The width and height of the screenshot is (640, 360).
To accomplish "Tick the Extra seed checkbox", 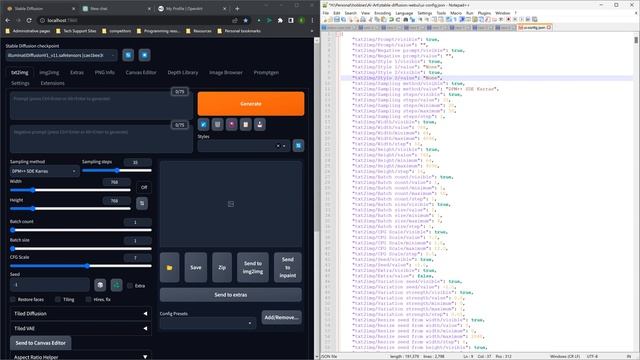I will (x=130, y=286).
